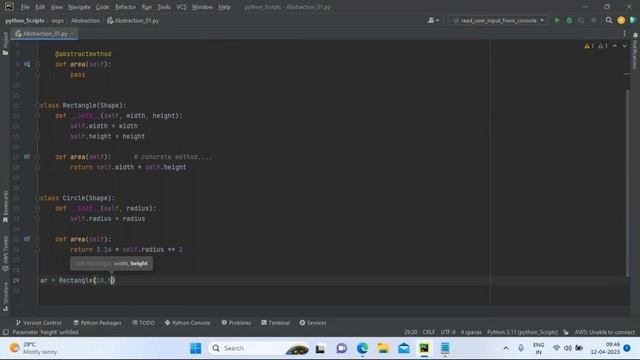Collapse Circle __init__ method fold marker

(x=38, y=208)
